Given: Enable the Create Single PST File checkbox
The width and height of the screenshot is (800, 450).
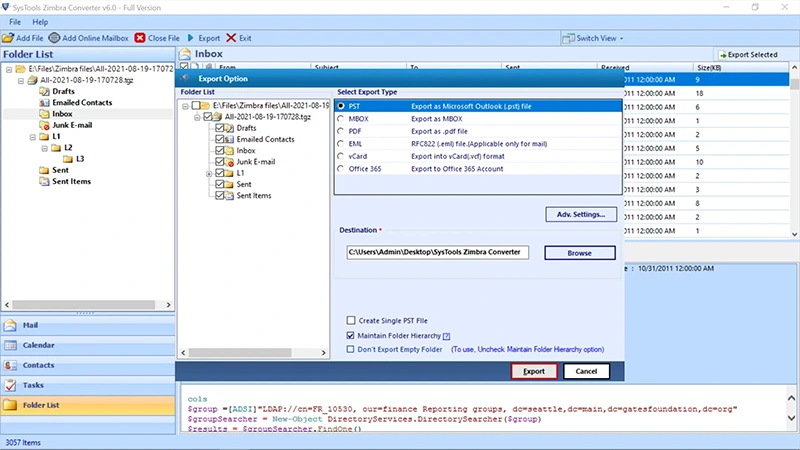Looking at the screenshot, I should click(x=350, y=320).
